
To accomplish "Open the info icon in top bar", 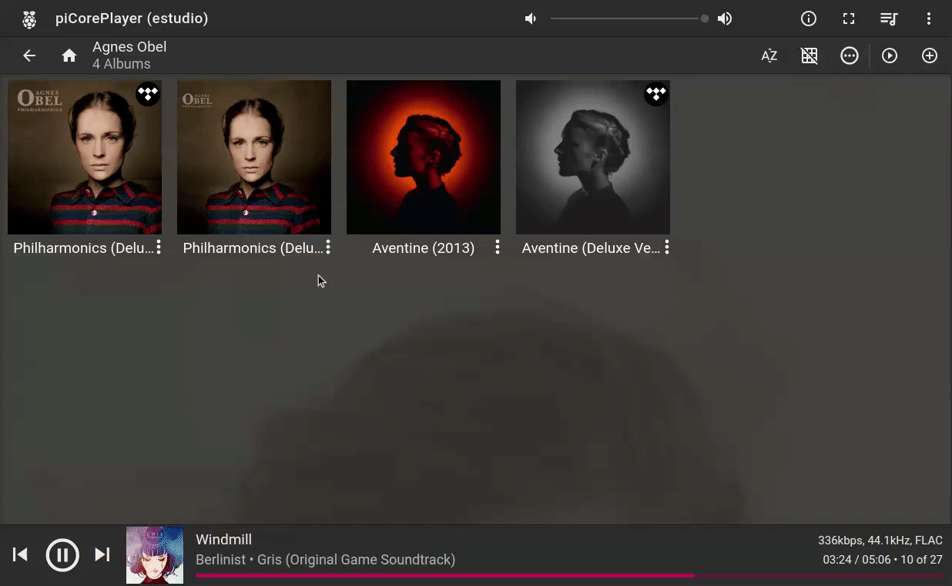I will pyautogui.click(x=808, y=19).
